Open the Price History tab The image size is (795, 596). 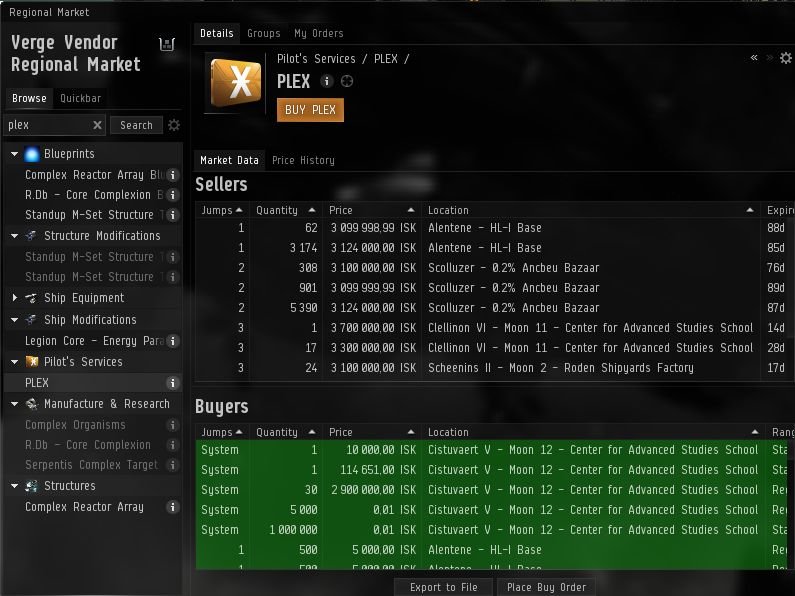pyautogui.click(x=303, y=161)
